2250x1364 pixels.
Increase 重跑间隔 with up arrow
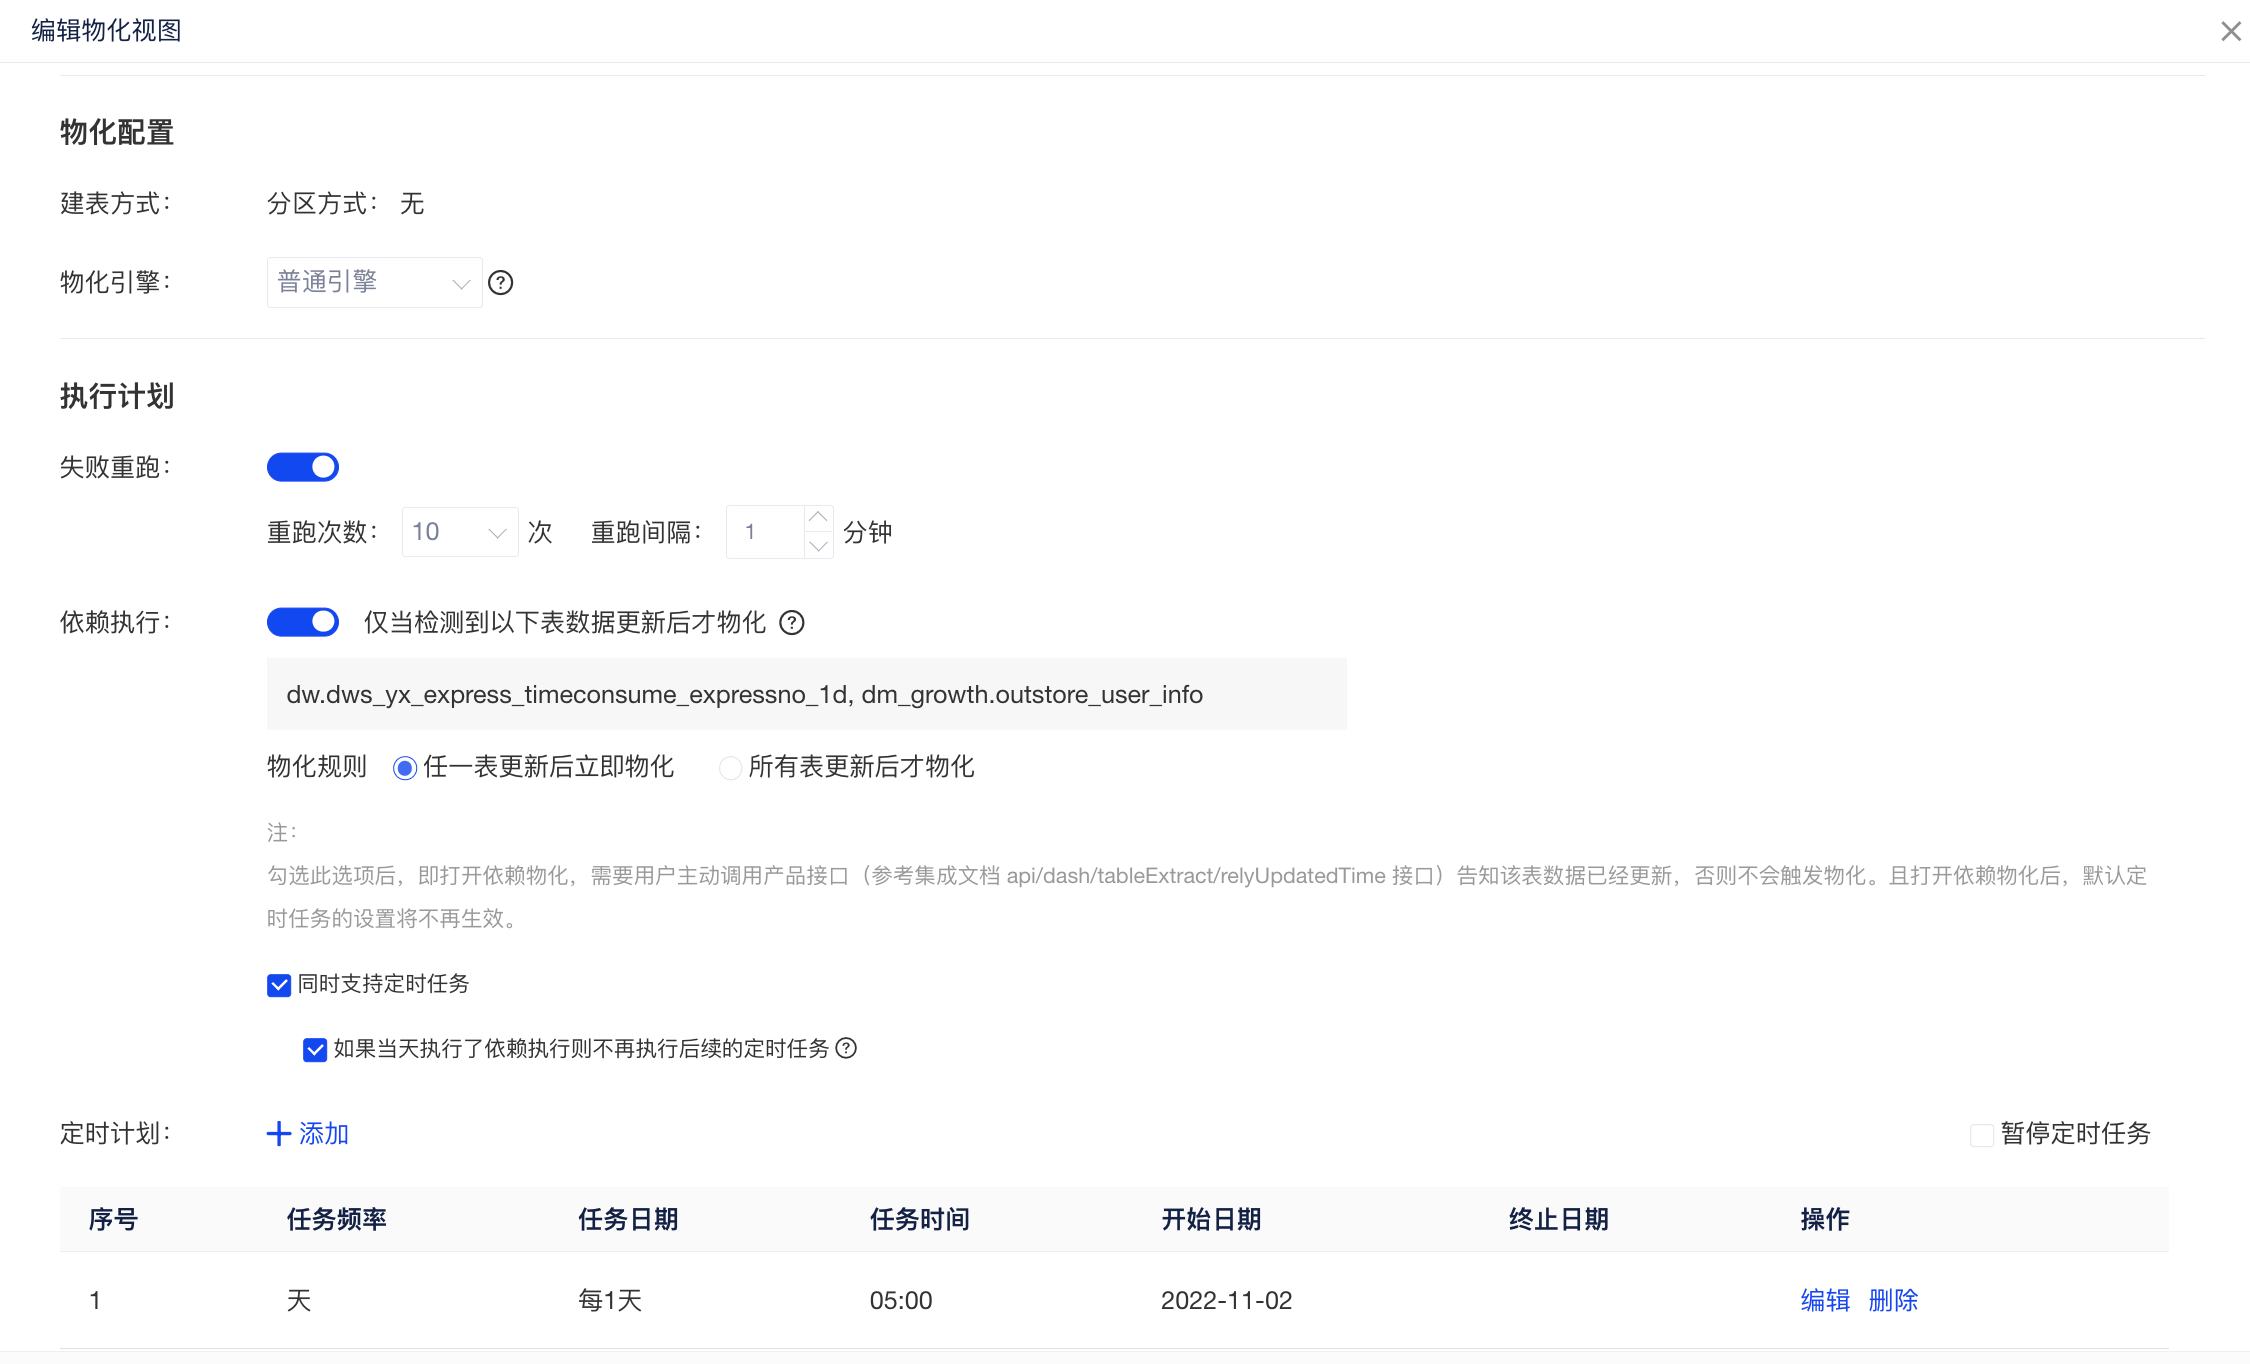tap(818, 518)
